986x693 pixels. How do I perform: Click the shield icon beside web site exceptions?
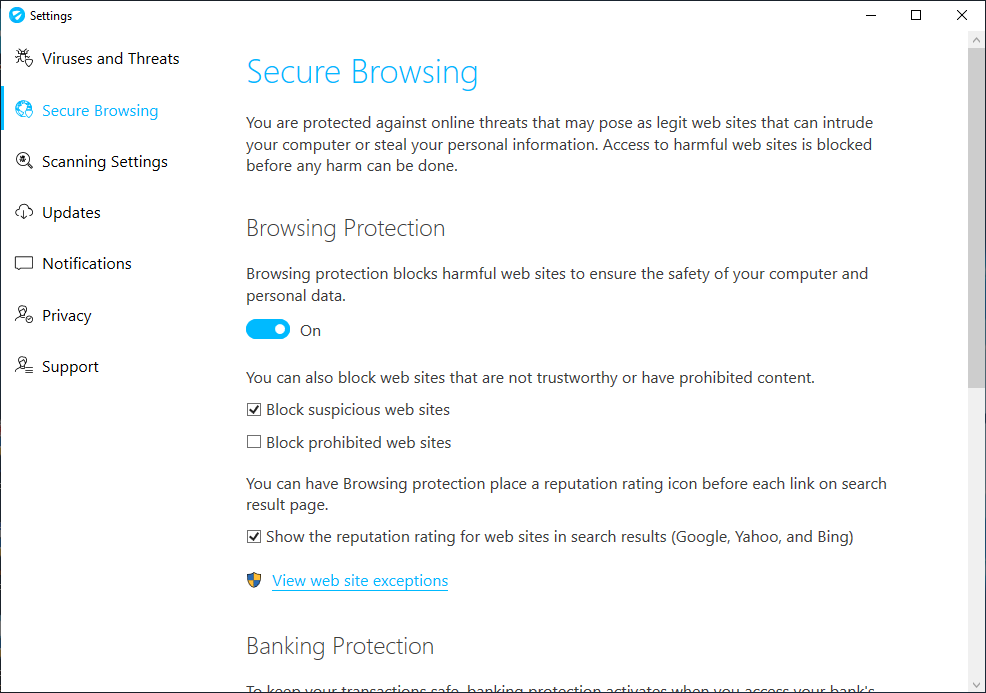click(255, 581)
